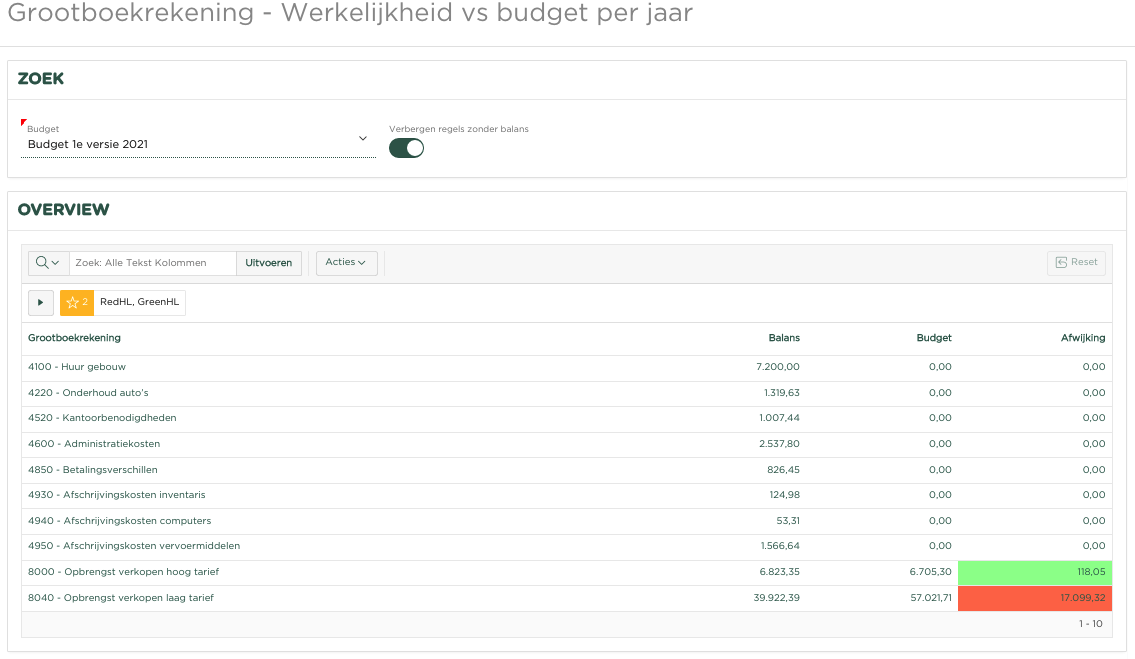This screenshot has height=659, width=1135.
Task: Toggle Verbergen regels zonder balans switch
Action: pyautogui.click(x=406, y=148)
